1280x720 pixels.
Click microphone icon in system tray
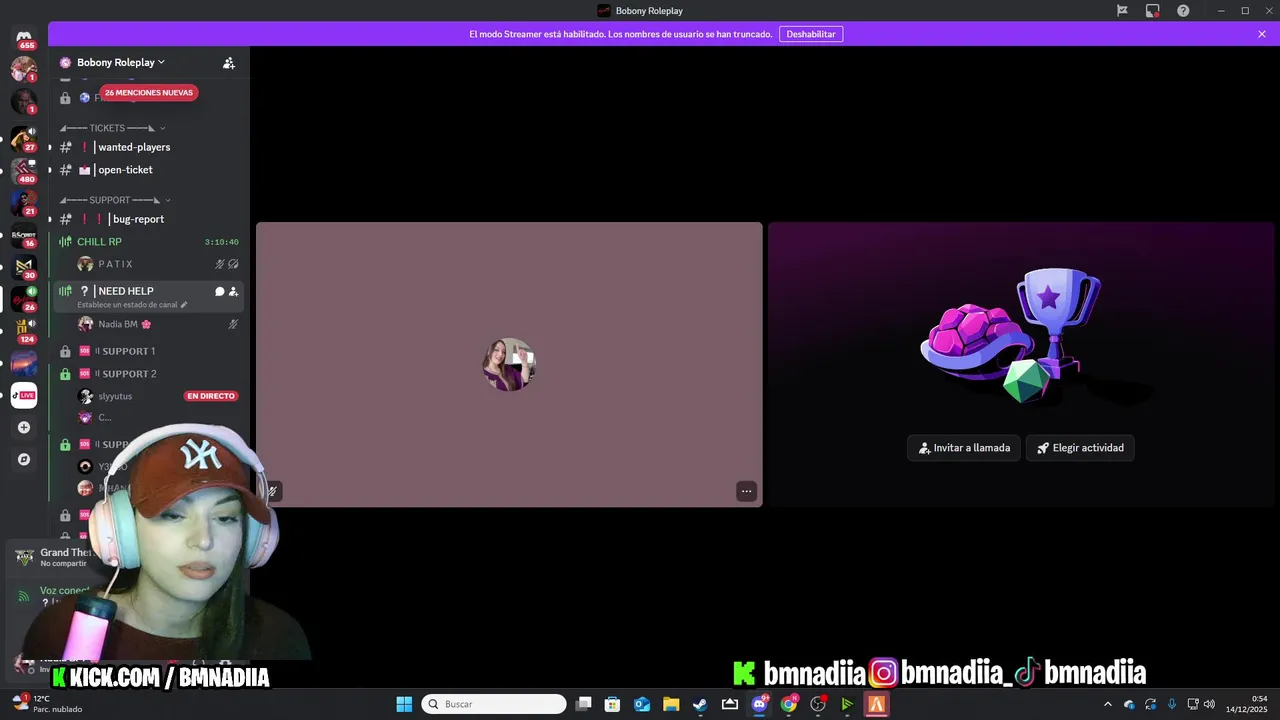pyautogui.click(x=1172, y=704)
